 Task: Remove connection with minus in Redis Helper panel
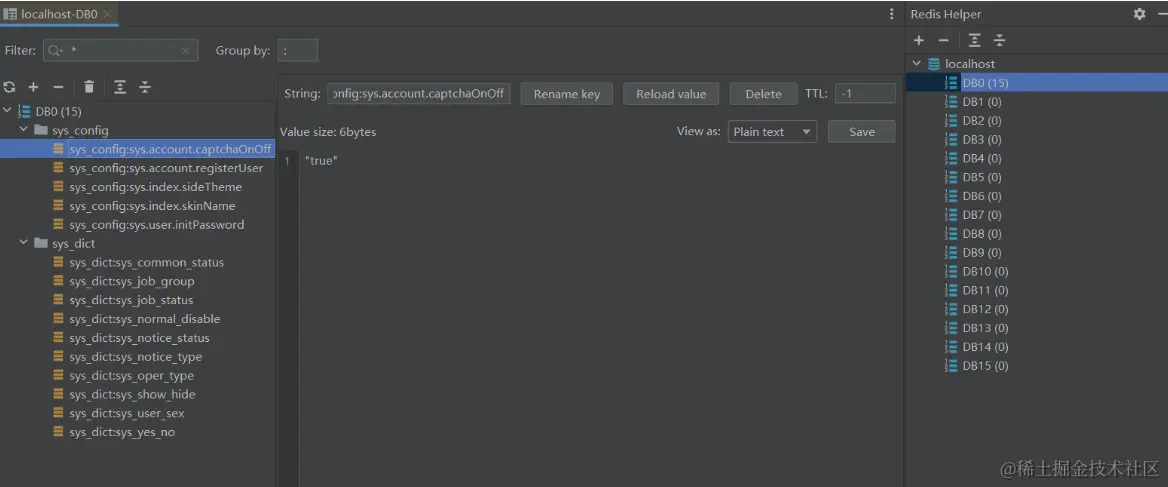click(x=943, y=40)
